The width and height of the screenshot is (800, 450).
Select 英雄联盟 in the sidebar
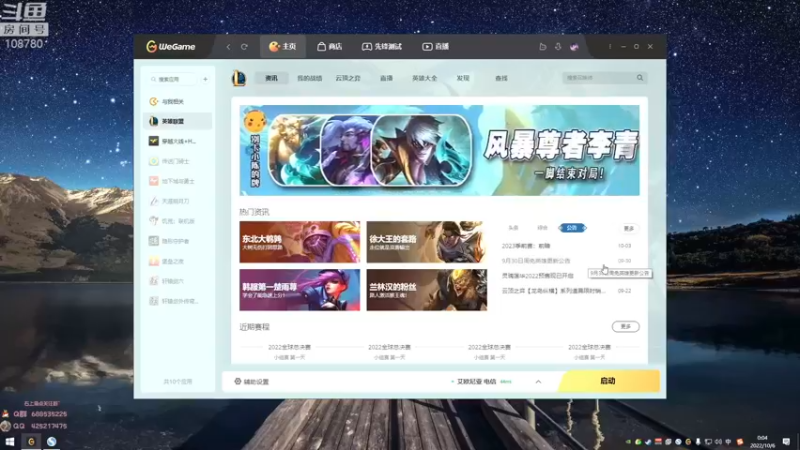pos(178,121)
